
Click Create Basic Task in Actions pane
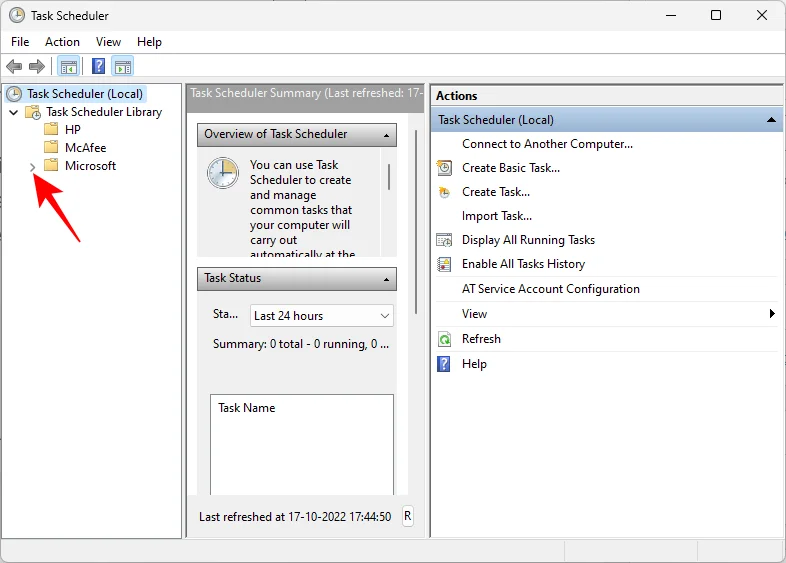pyautogui.click(x=510, y=168)
